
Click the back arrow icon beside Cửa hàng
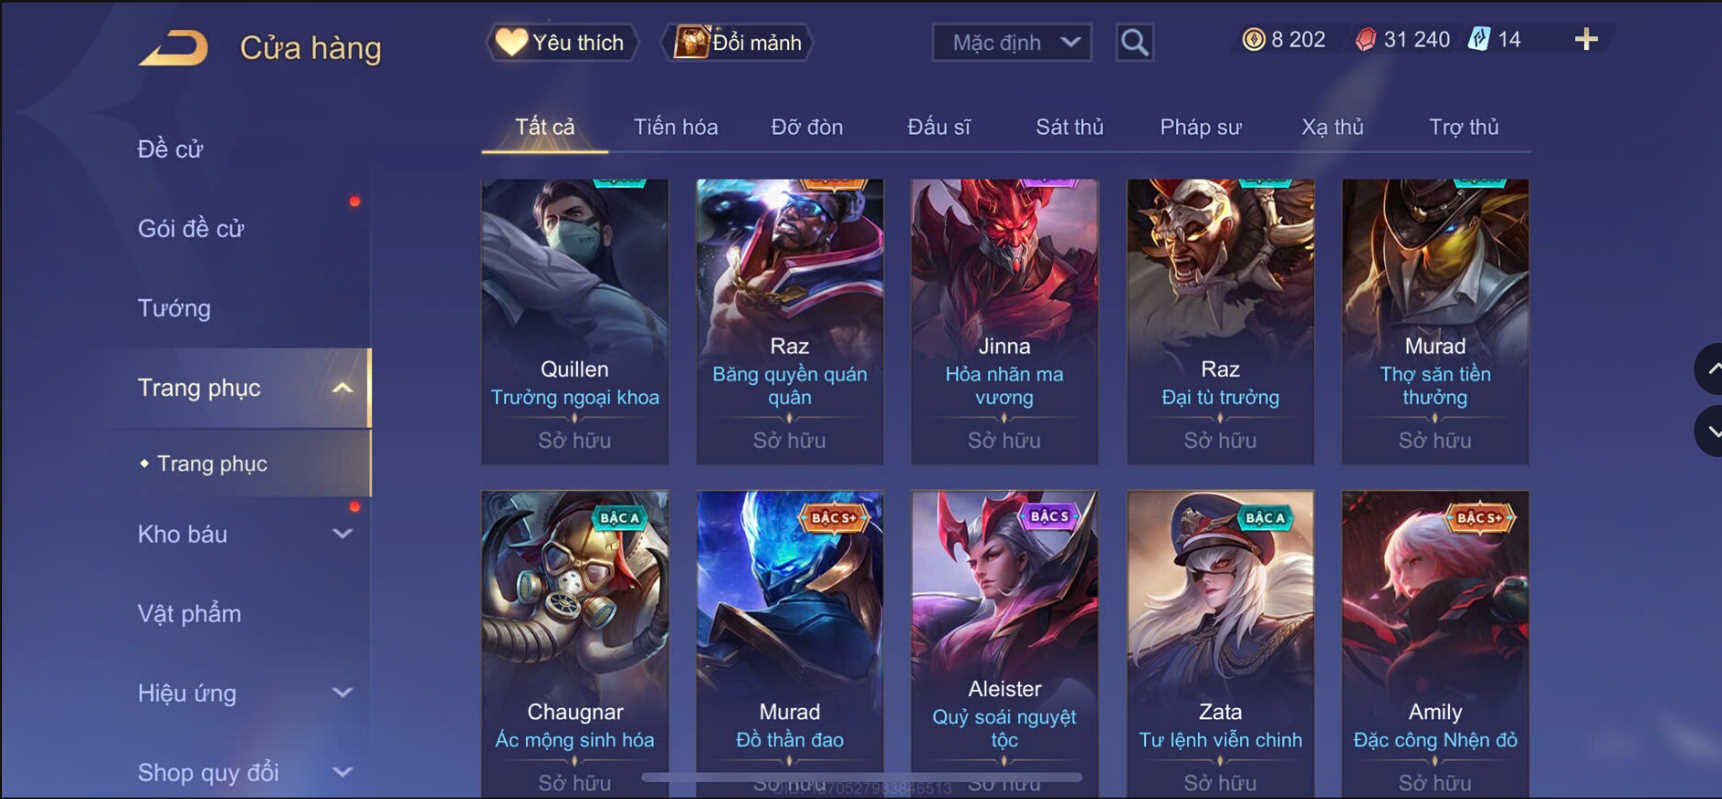point(174,47)
